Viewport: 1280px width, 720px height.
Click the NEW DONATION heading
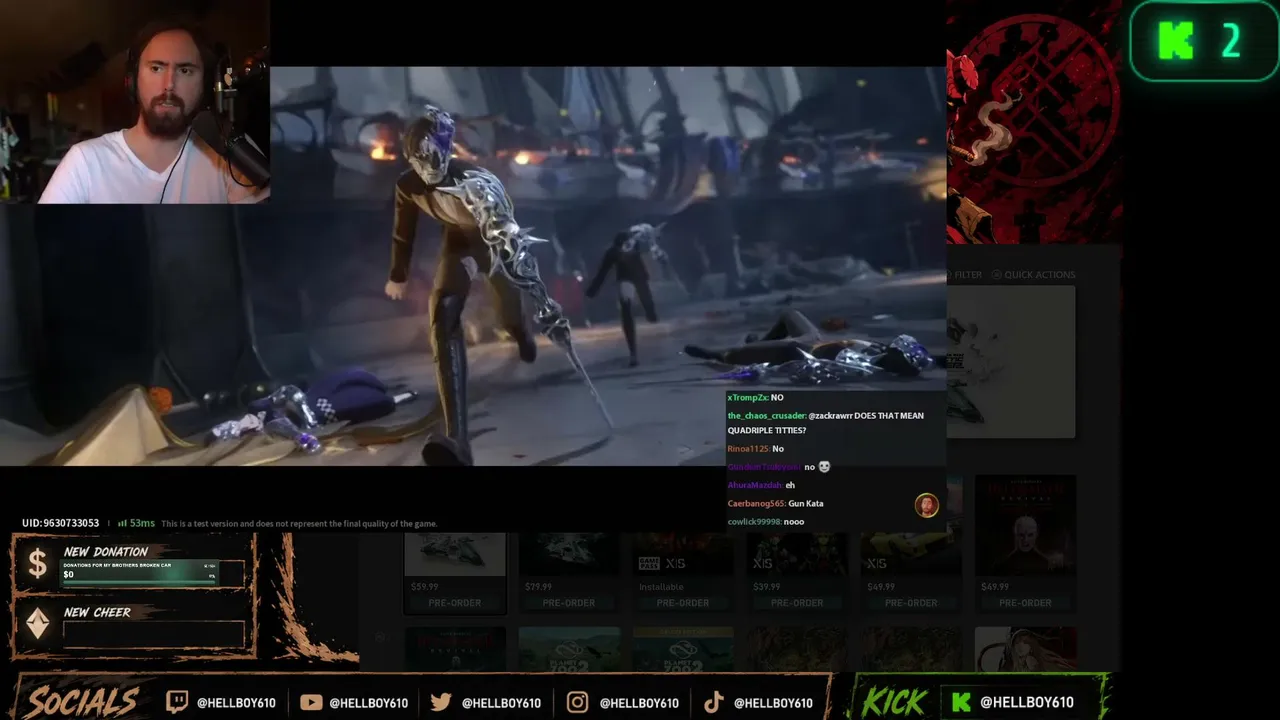105,552
